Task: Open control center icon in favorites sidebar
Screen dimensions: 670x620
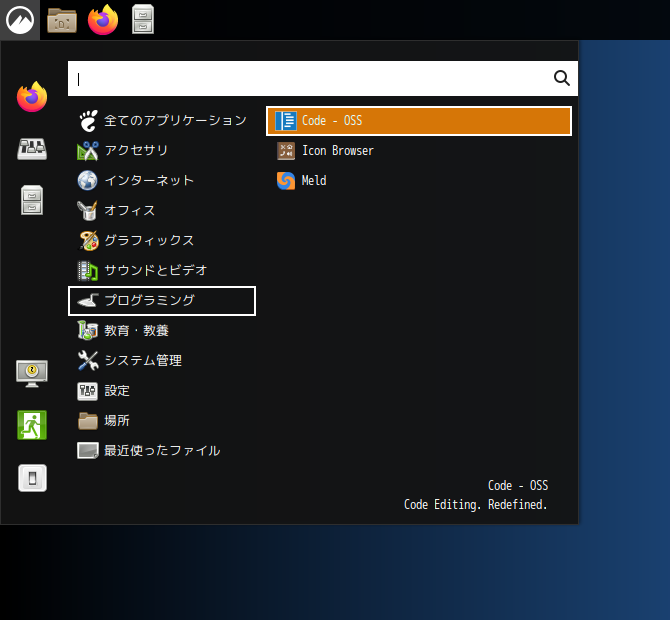Action: (x=32, y=149)
